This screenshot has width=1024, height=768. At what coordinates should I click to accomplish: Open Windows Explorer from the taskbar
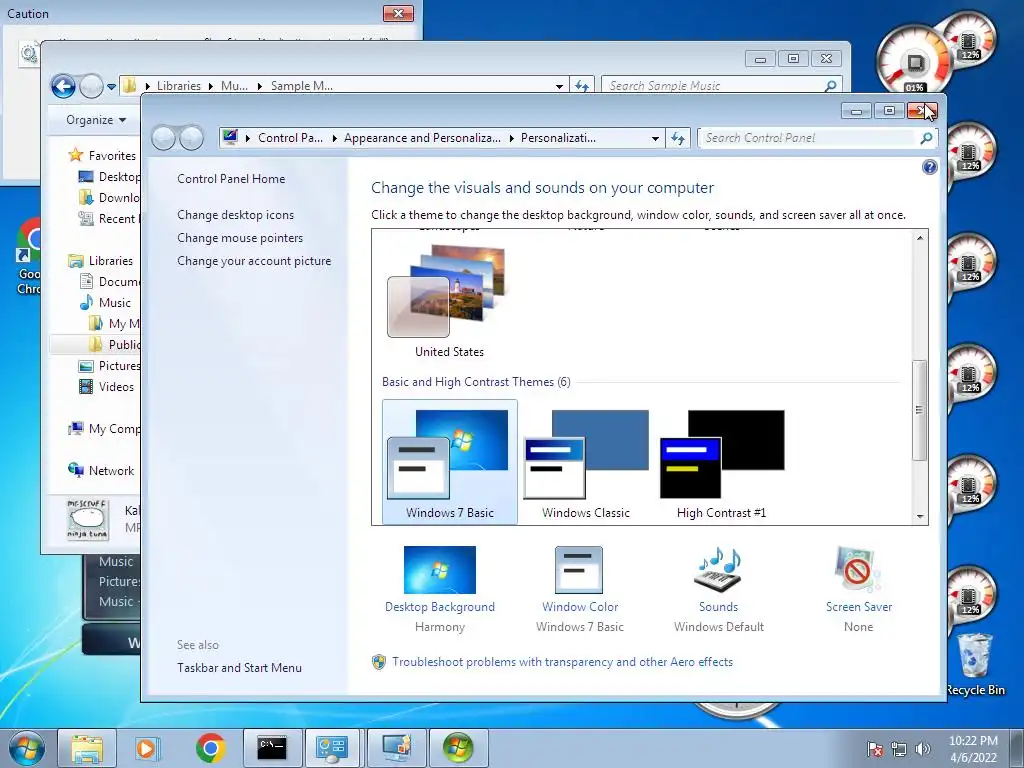[x=88, y=748]
